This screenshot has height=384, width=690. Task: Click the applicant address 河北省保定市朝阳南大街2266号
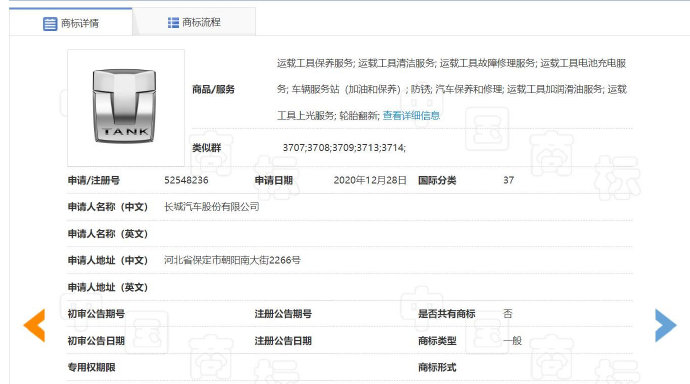(232, 260)
